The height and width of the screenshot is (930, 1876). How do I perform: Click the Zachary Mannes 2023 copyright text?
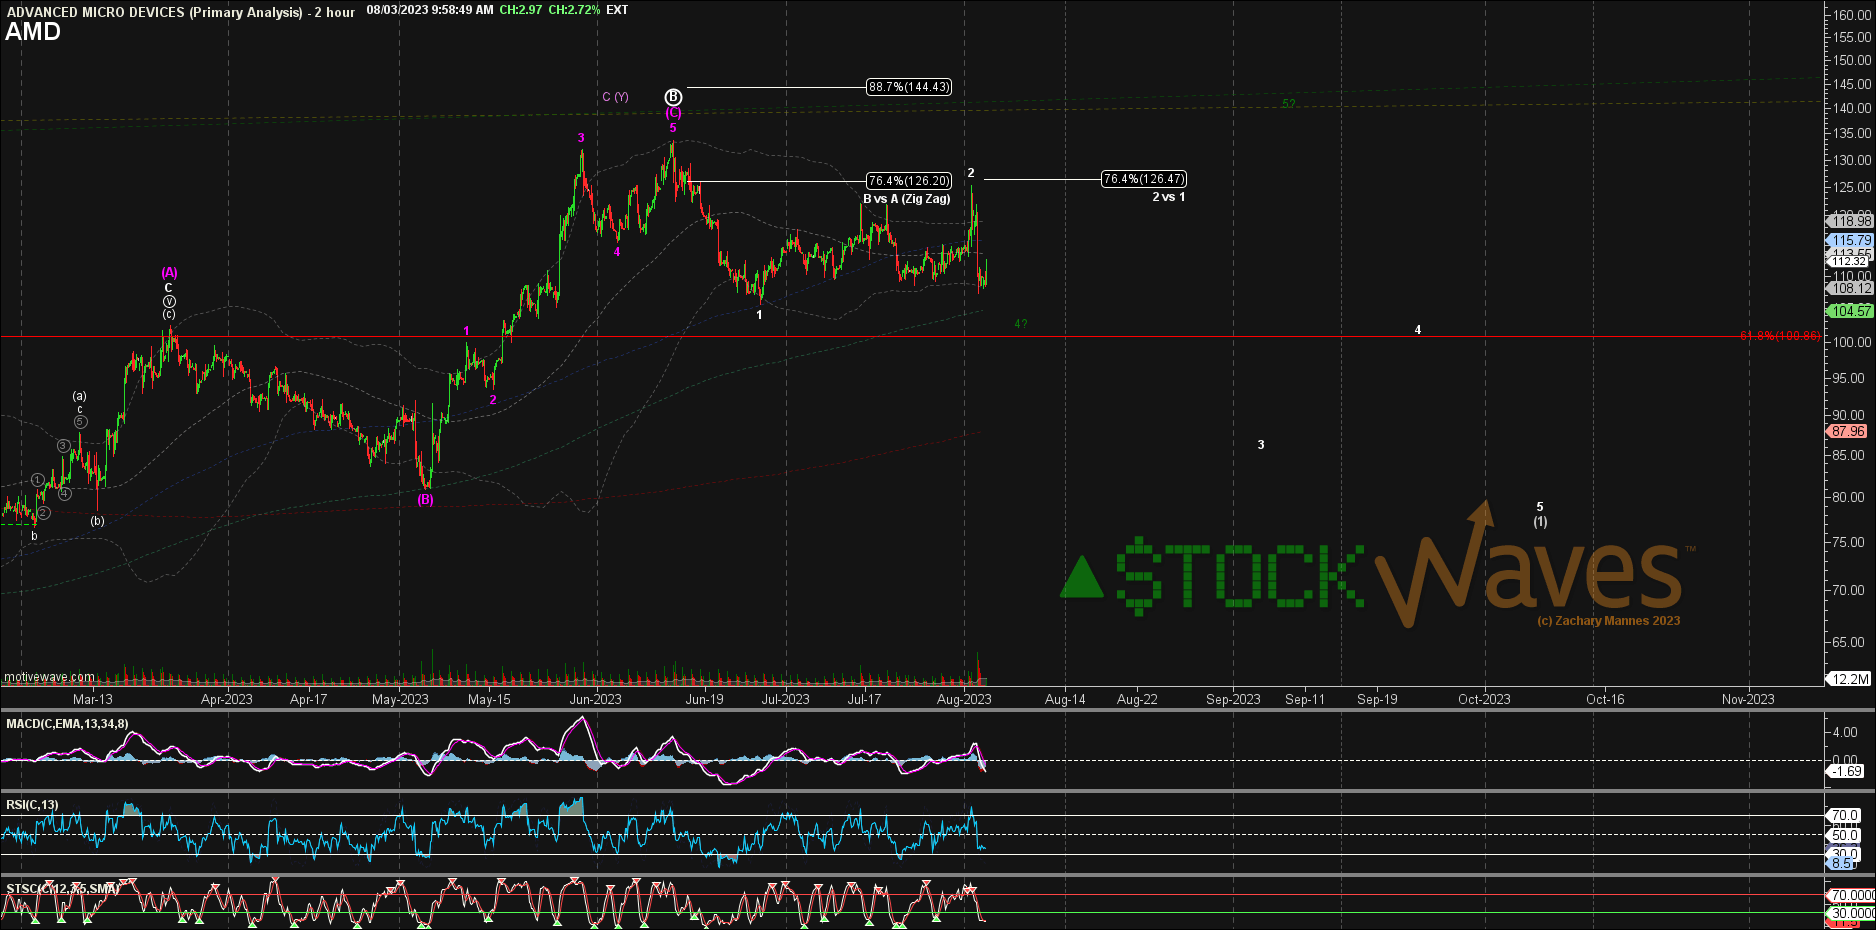click(x=1608, y=620)
